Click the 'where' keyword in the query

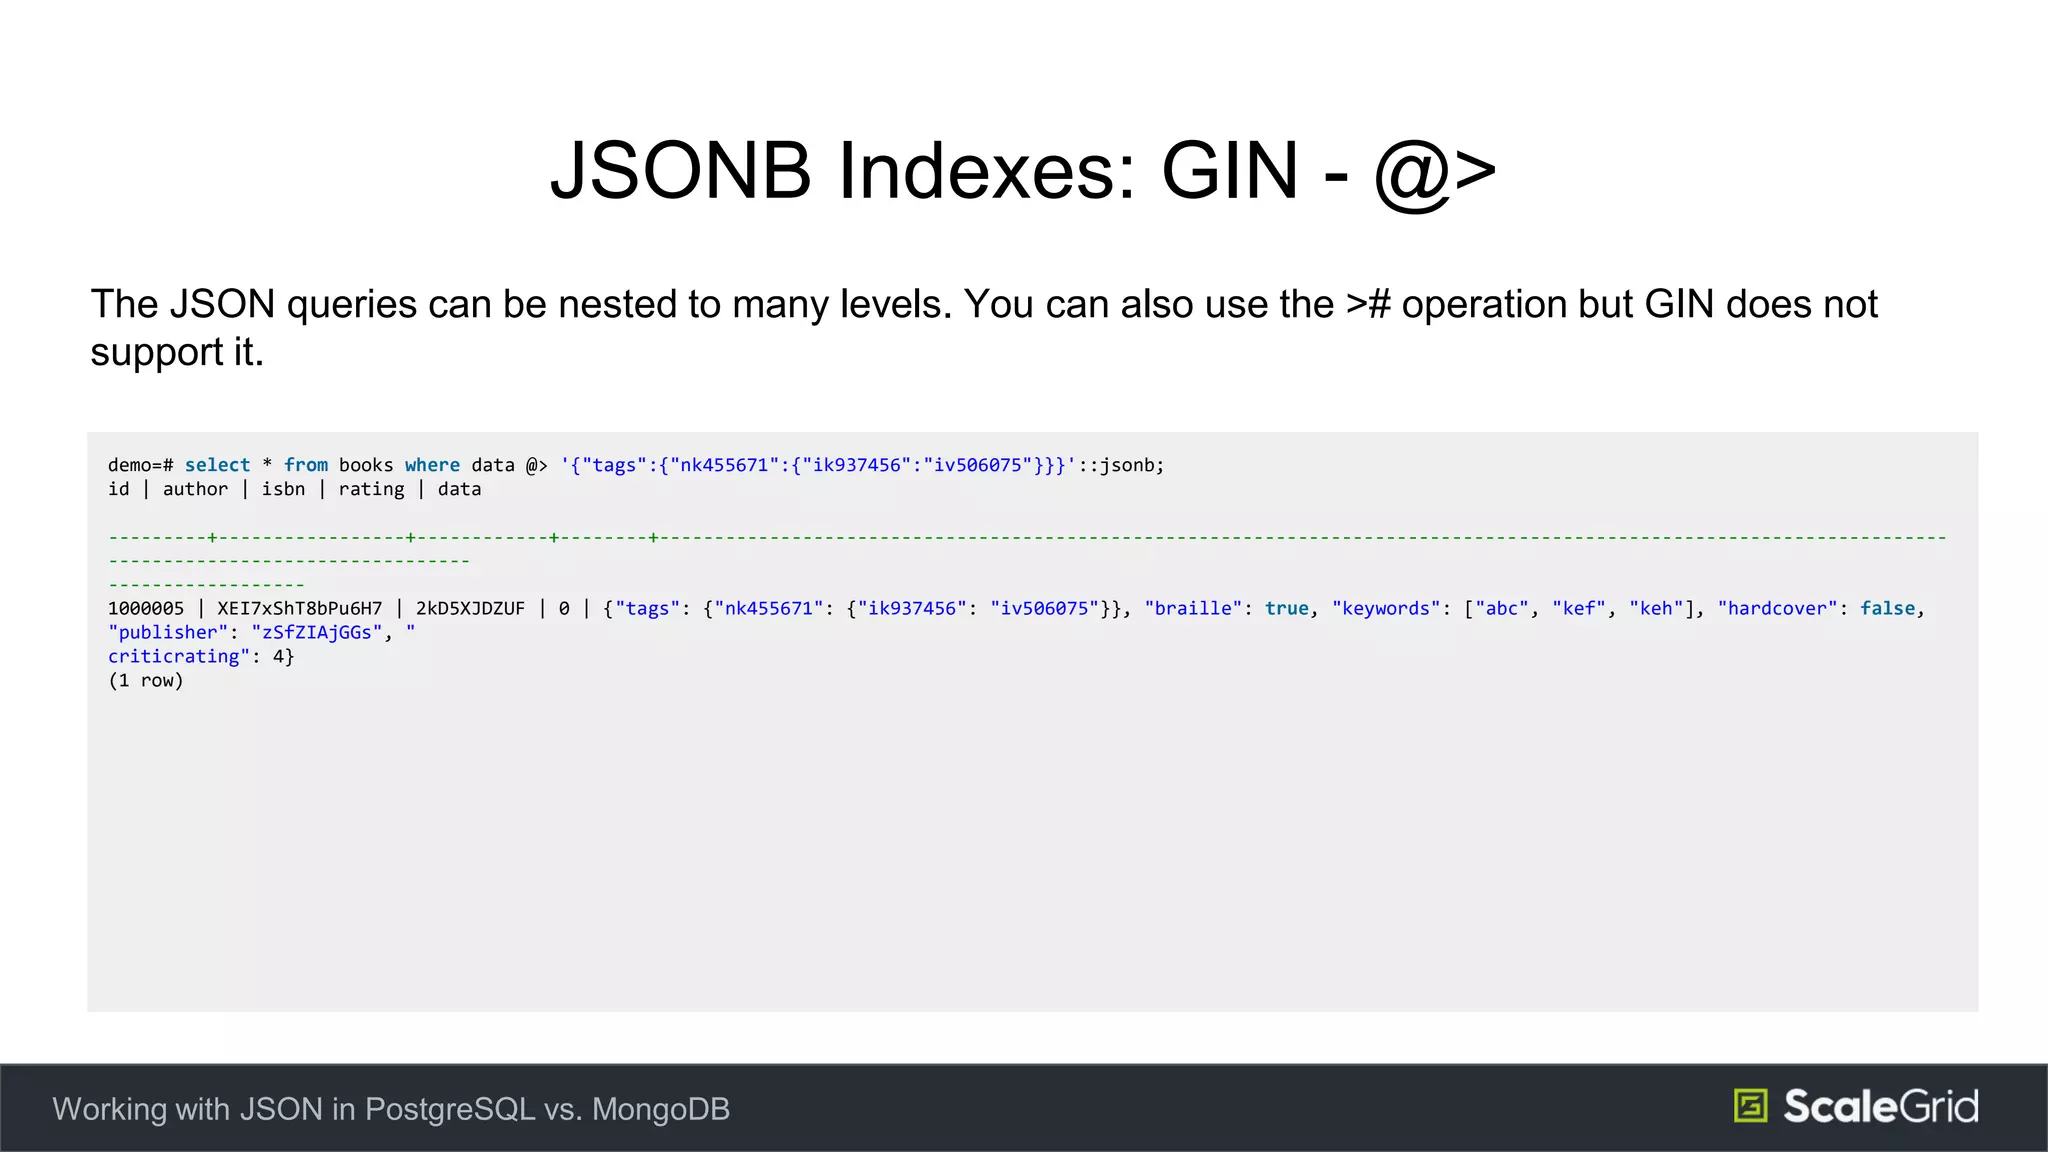(432, 465)
